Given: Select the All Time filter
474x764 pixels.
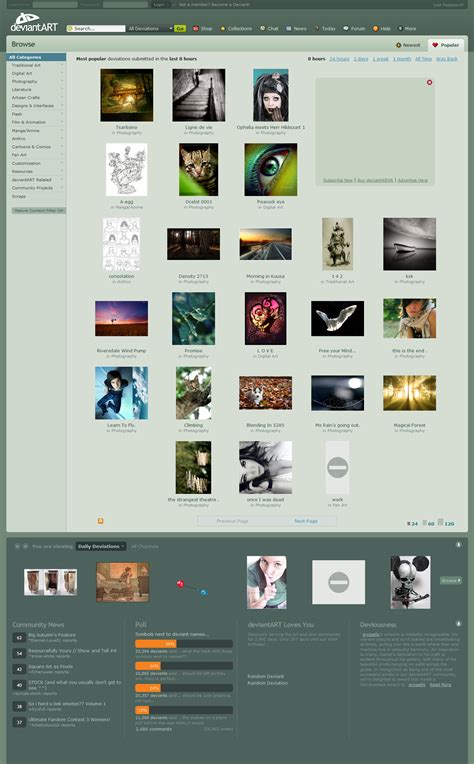Looking at the screenshot, I should point(423,59).
